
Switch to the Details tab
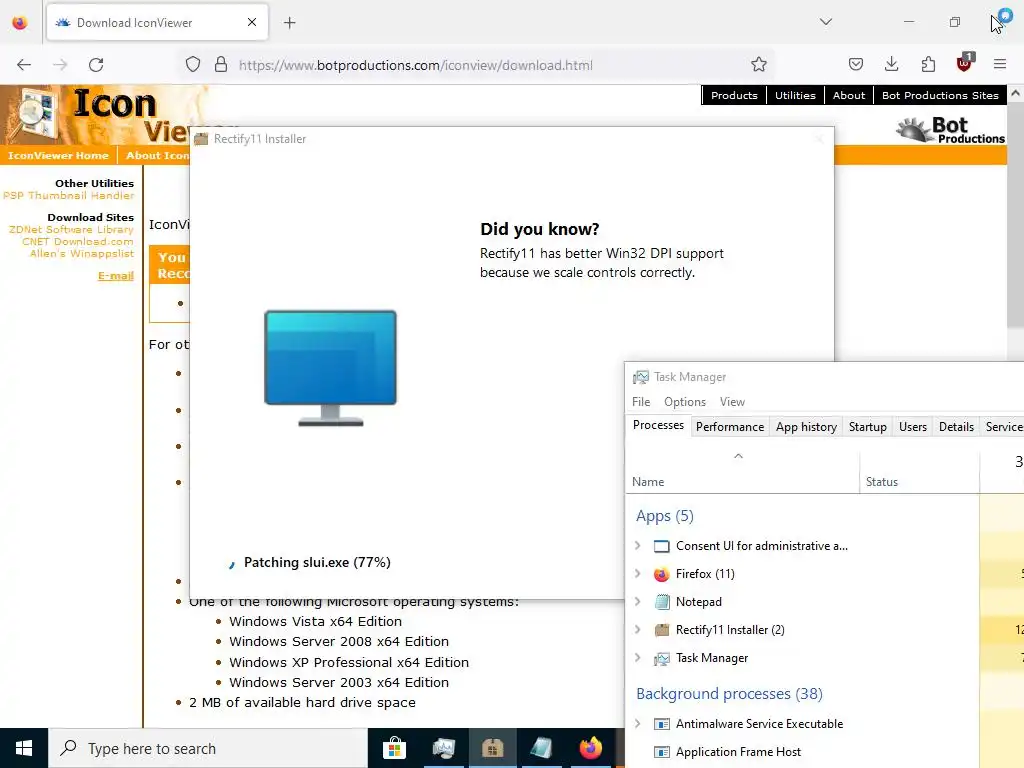point(957,426)
